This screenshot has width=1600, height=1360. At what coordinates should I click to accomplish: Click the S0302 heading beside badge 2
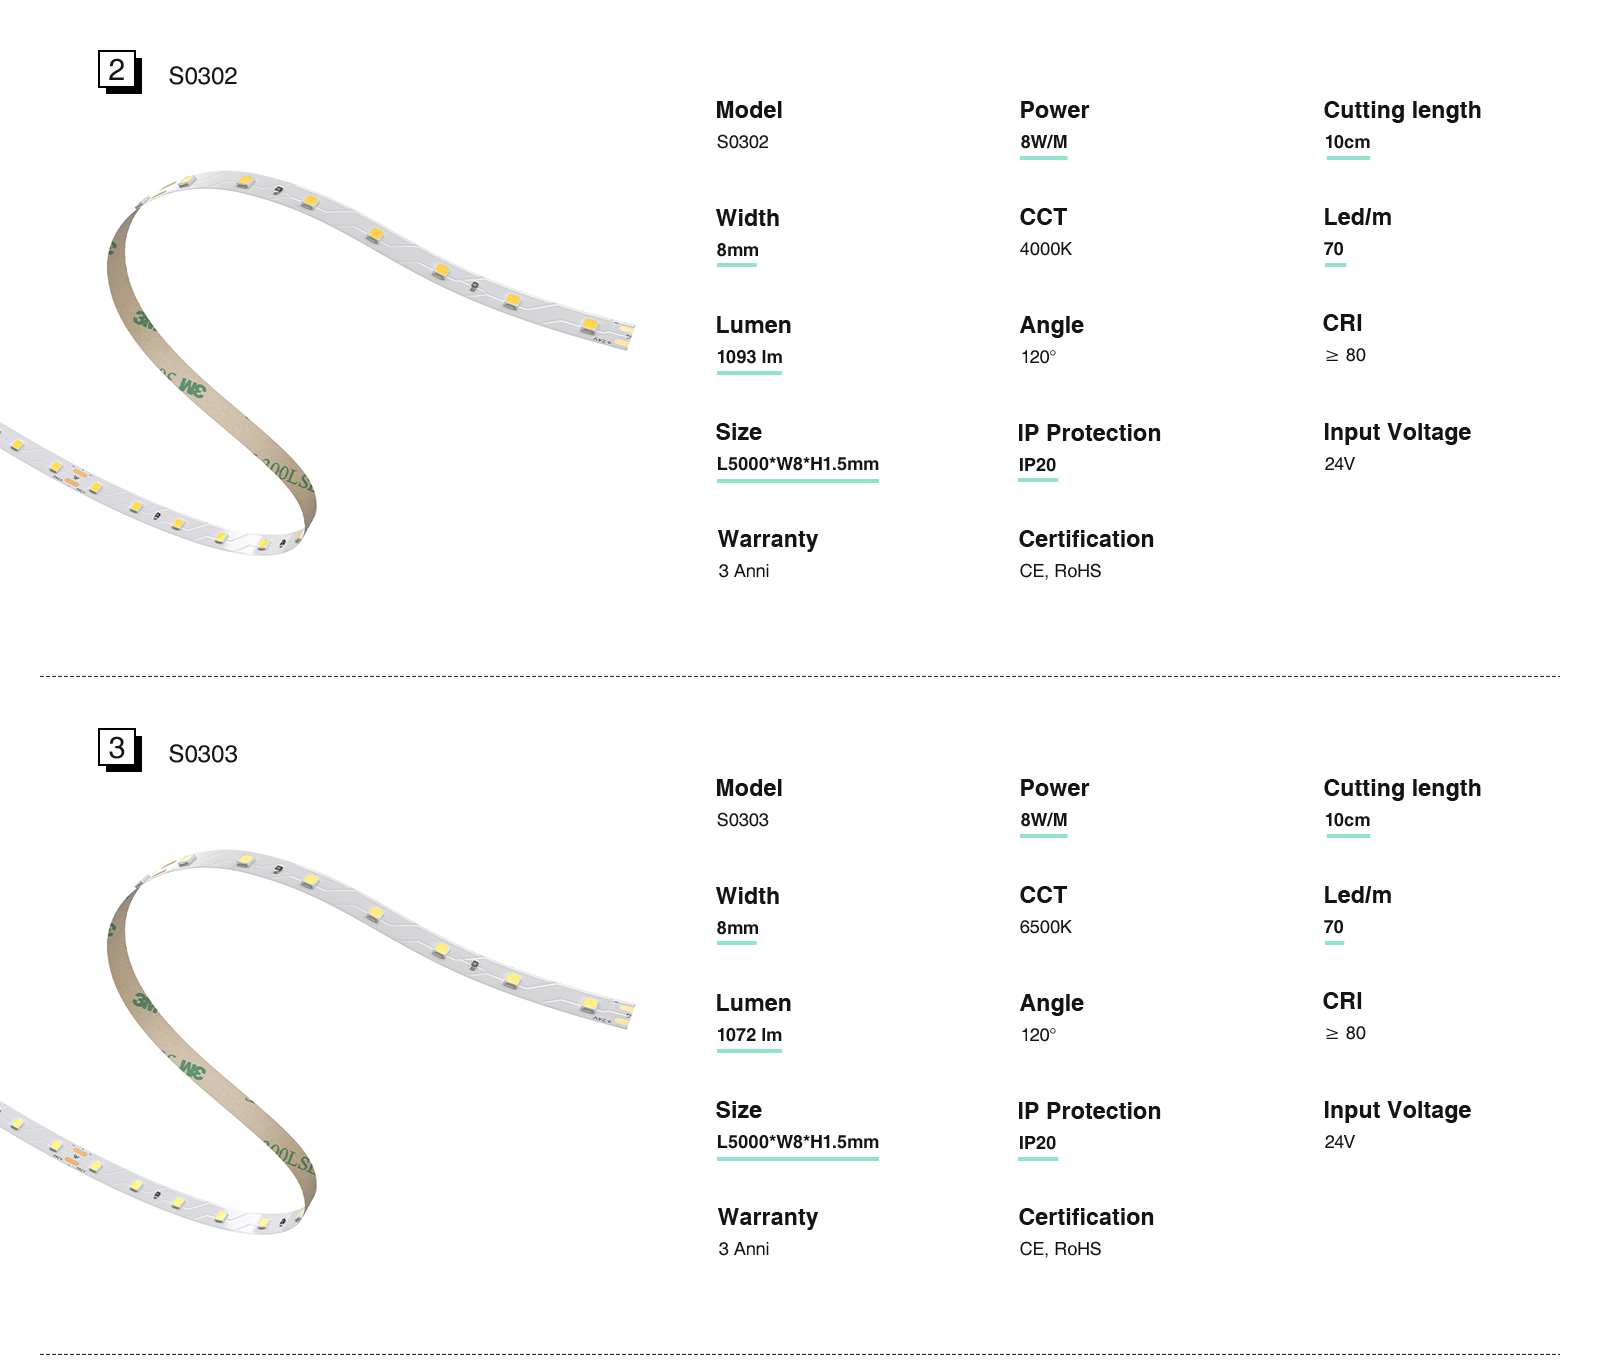(x=203, y=76)
